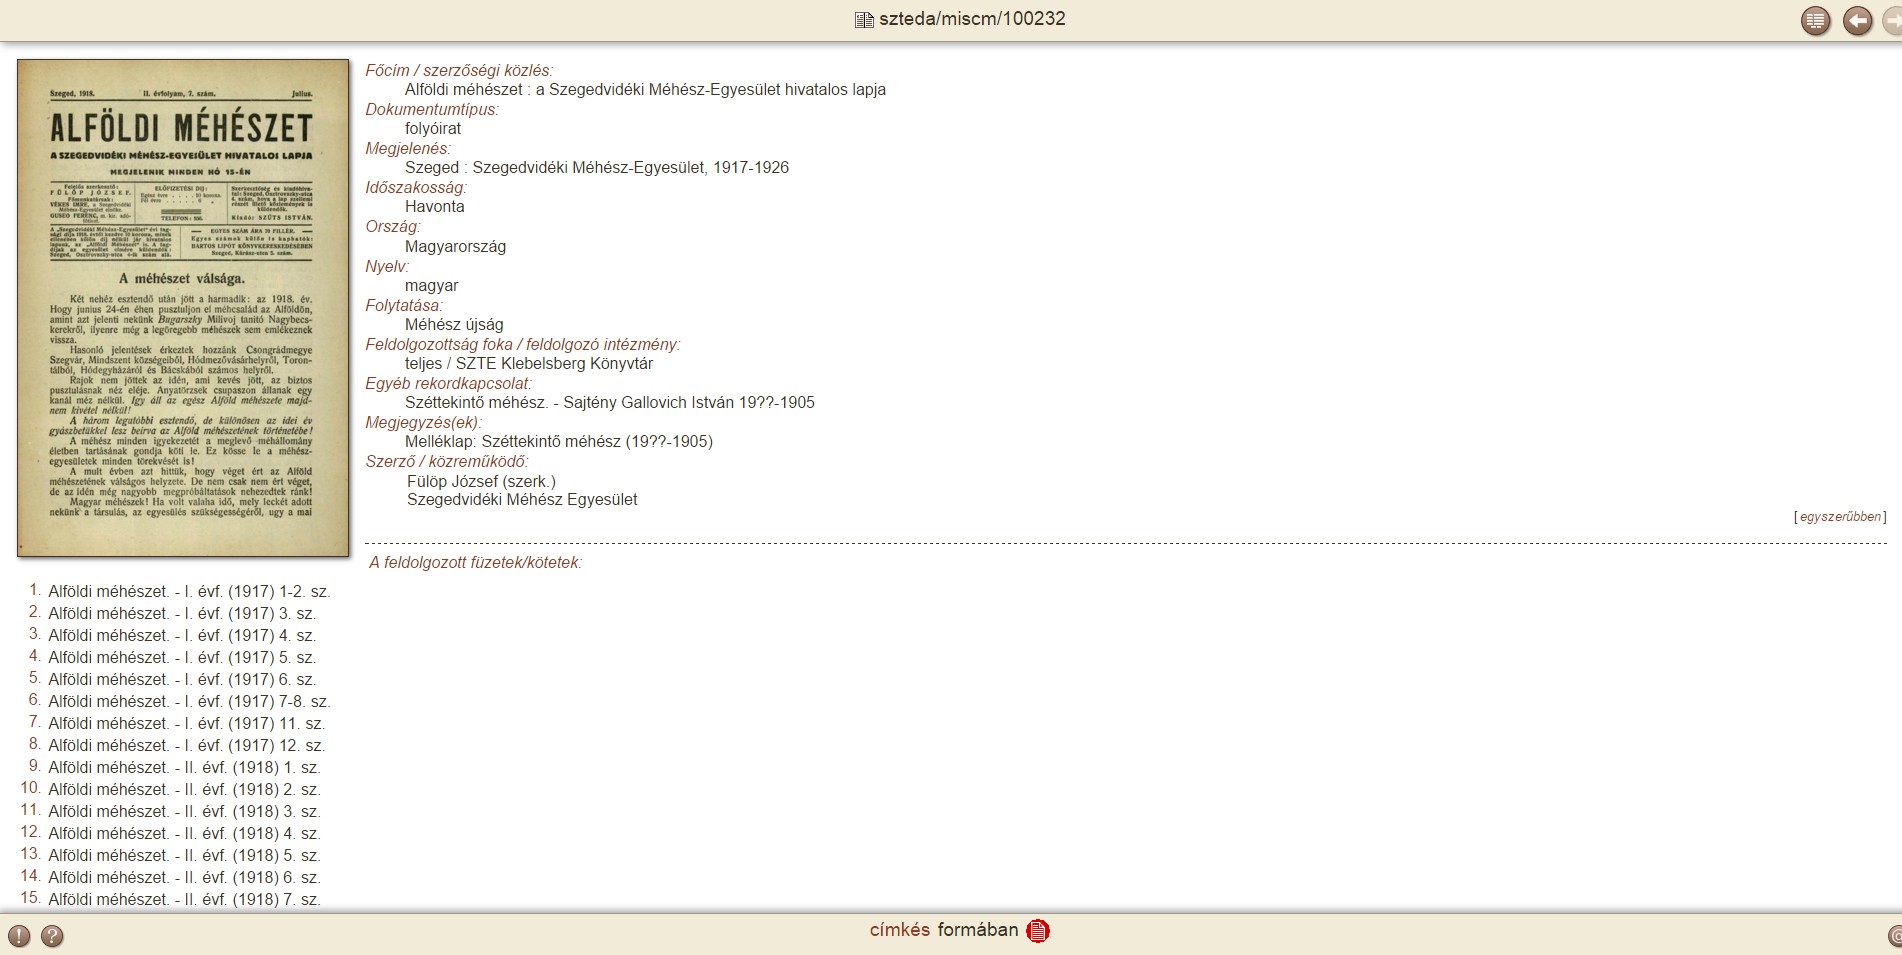Screen dimensions: 1902x955
Task: Click the címkés format link
Action: [900, 930]
